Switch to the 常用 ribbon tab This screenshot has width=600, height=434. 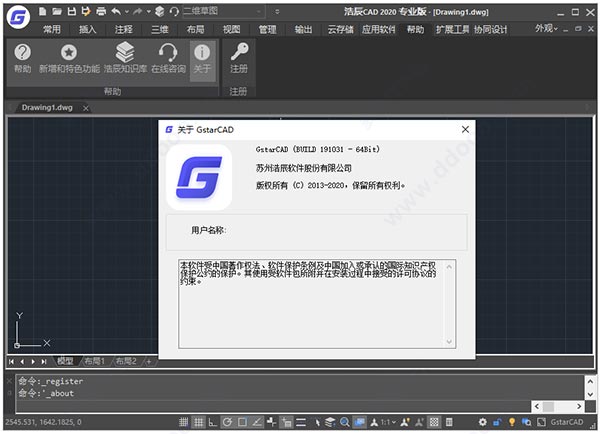pyautogui.click(x=52, y=29)
